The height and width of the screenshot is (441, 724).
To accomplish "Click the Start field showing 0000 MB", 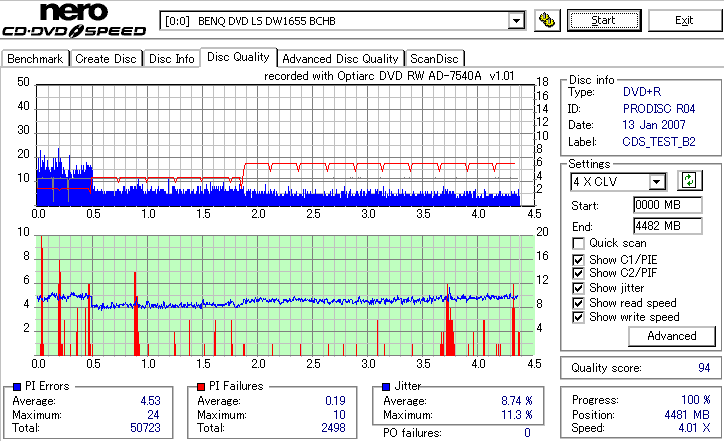I will [x=668, y=205].
